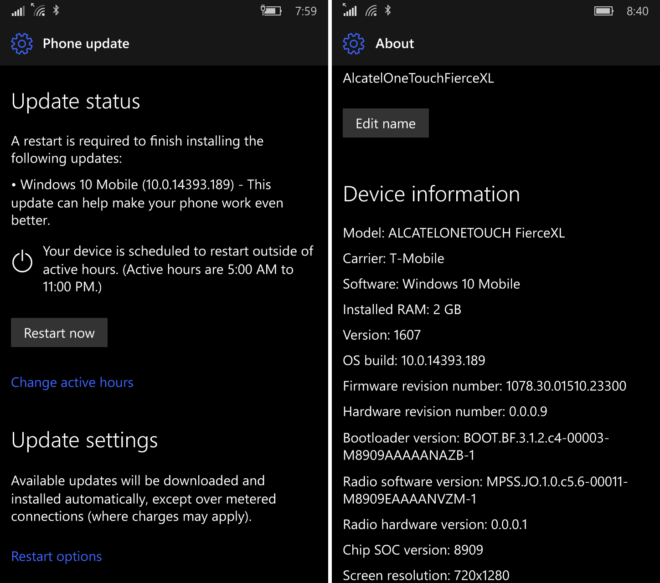The width and height of the screenshot is (660, 583).
Task: Tap signal strength icon on Phone update screen
Action: (x=18, y=11)
